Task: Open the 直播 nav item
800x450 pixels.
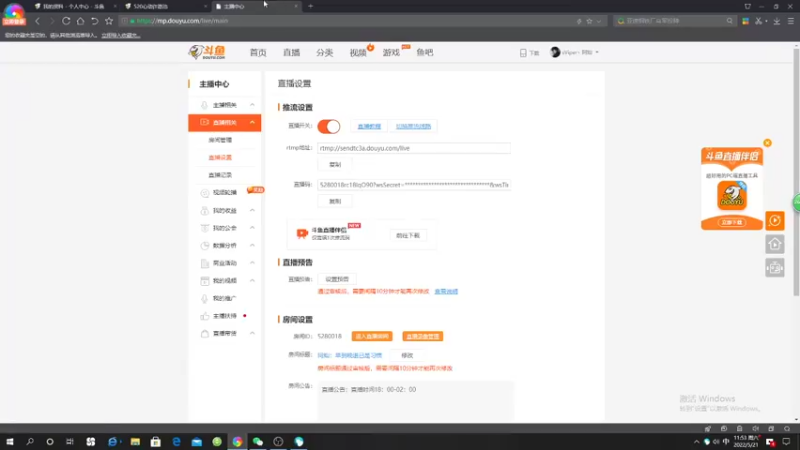Action: click(x=291, y=53)
